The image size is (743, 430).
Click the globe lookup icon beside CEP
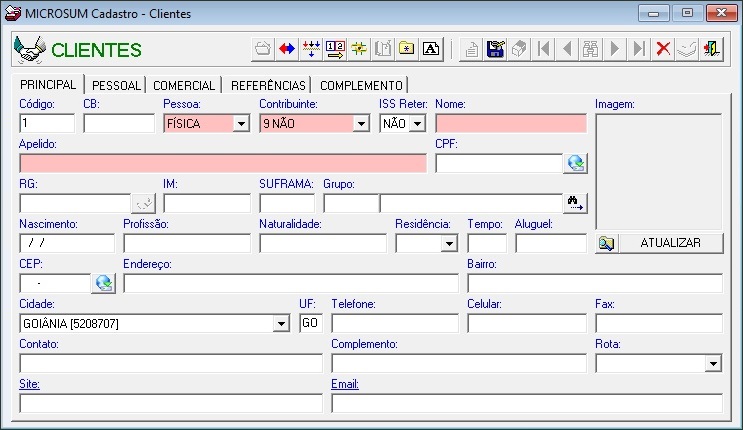click(104, 283)
